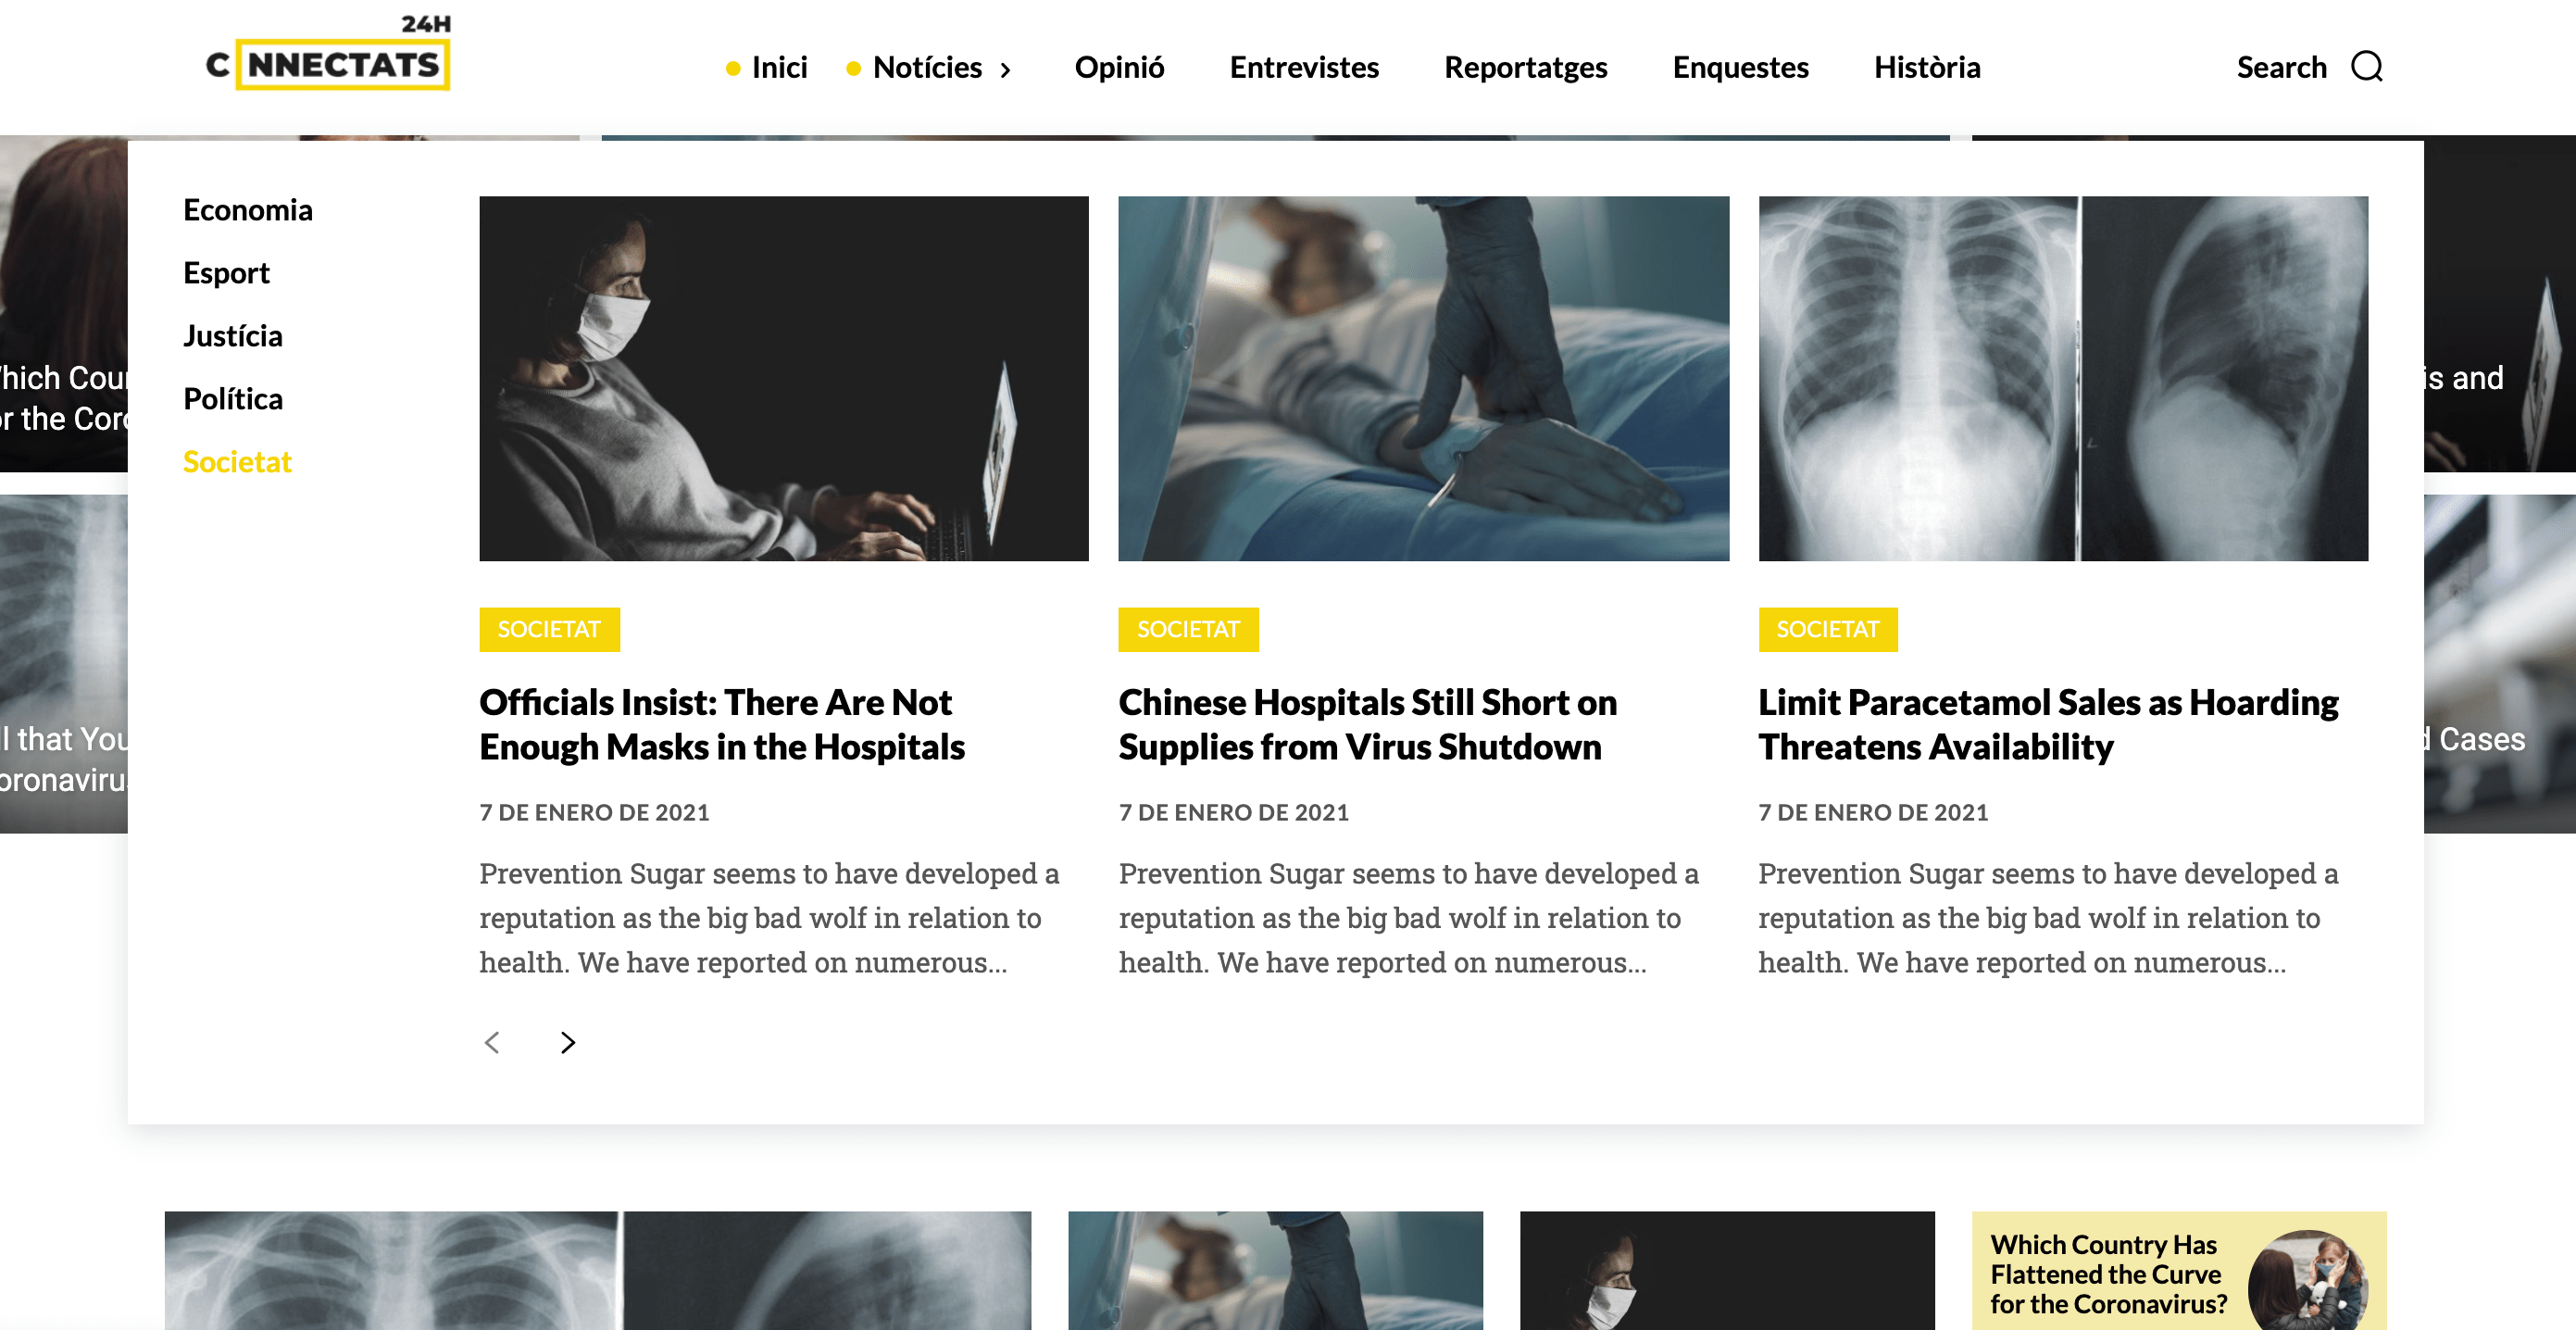
Task: Read 'Officials Insist' masks article headline
Action: pyautogui.click(x=722, y=724)
